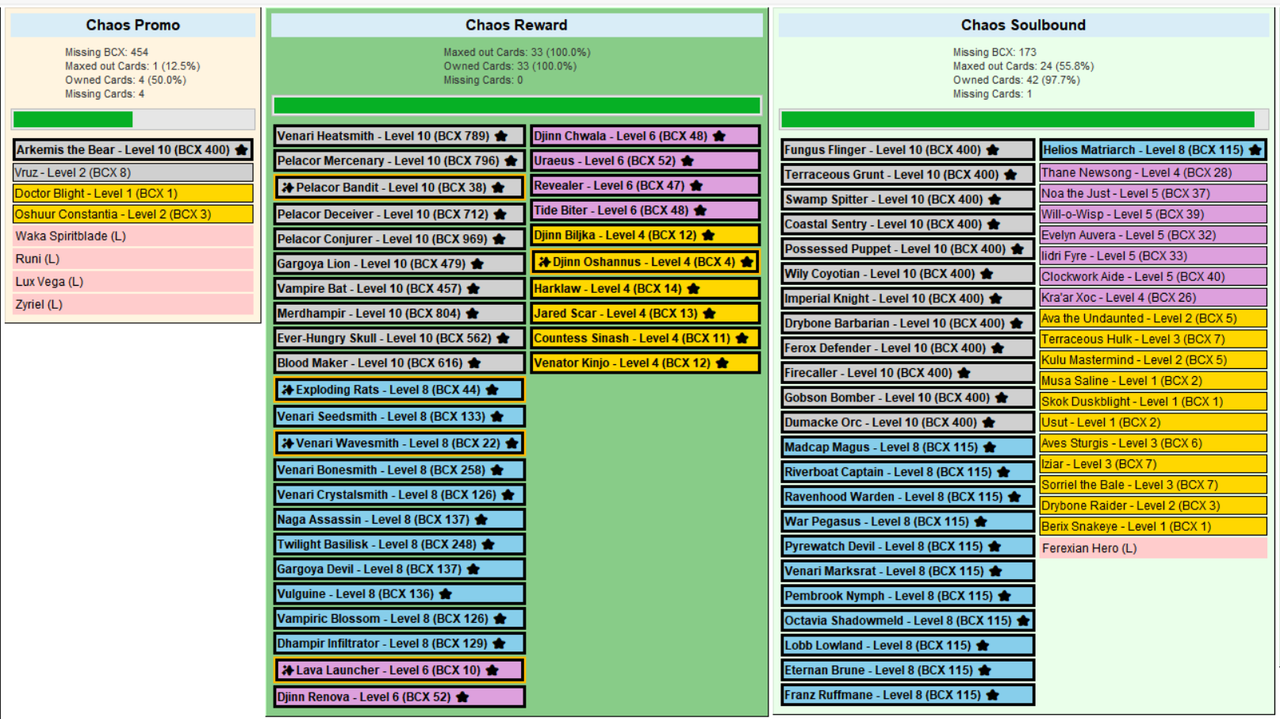Click star icon on Naga Assassin row

coord(481,520)
